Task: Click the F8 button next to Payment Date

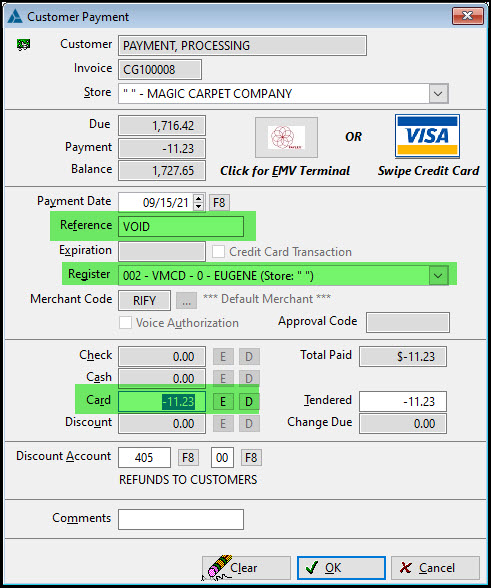Action: tap(219, 203)
